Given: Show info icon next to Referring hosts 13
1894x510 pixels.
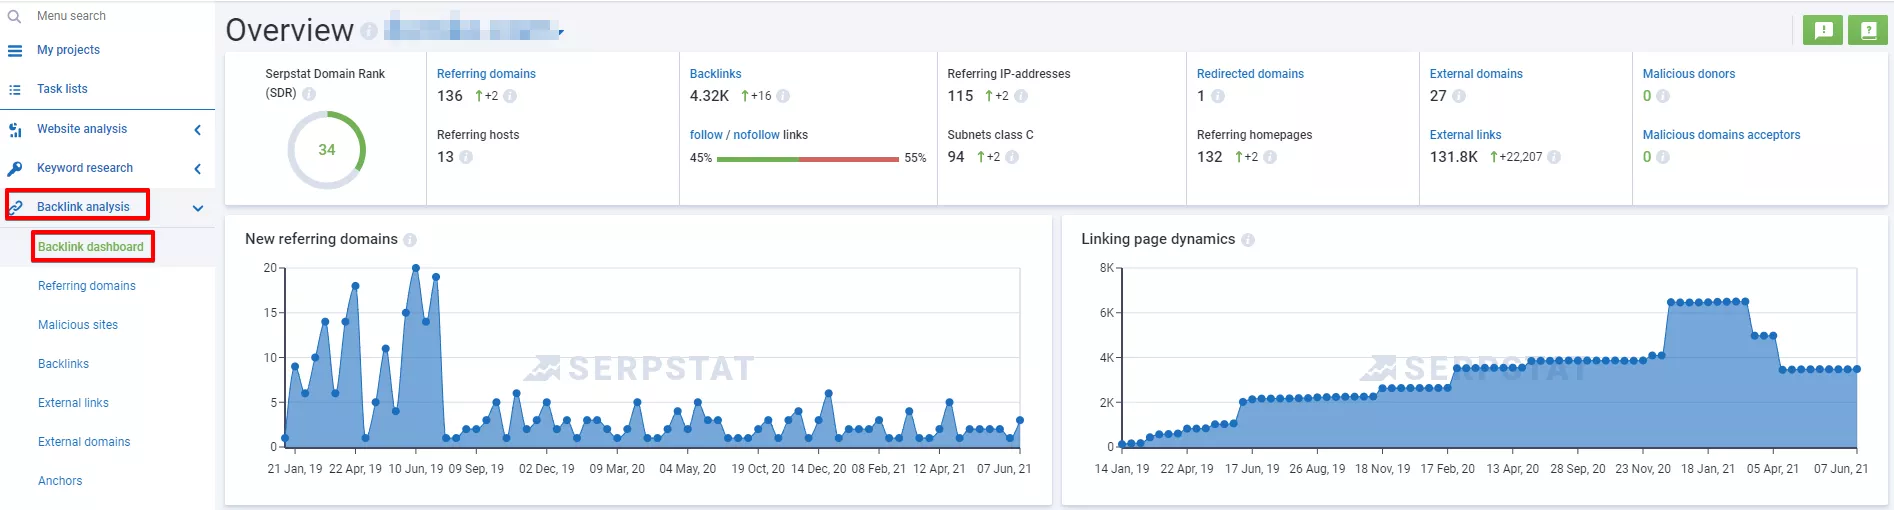Looking at the screenshot, I should (466, 157).
